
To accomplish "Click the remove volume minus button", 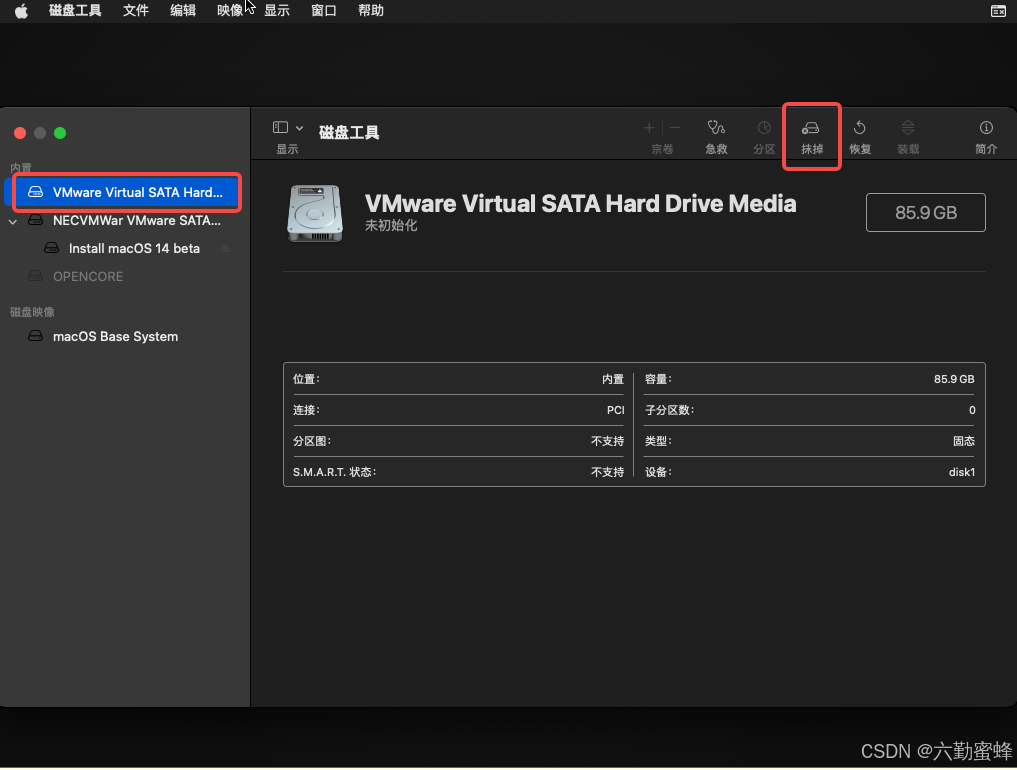I will (x=675, y=128).
